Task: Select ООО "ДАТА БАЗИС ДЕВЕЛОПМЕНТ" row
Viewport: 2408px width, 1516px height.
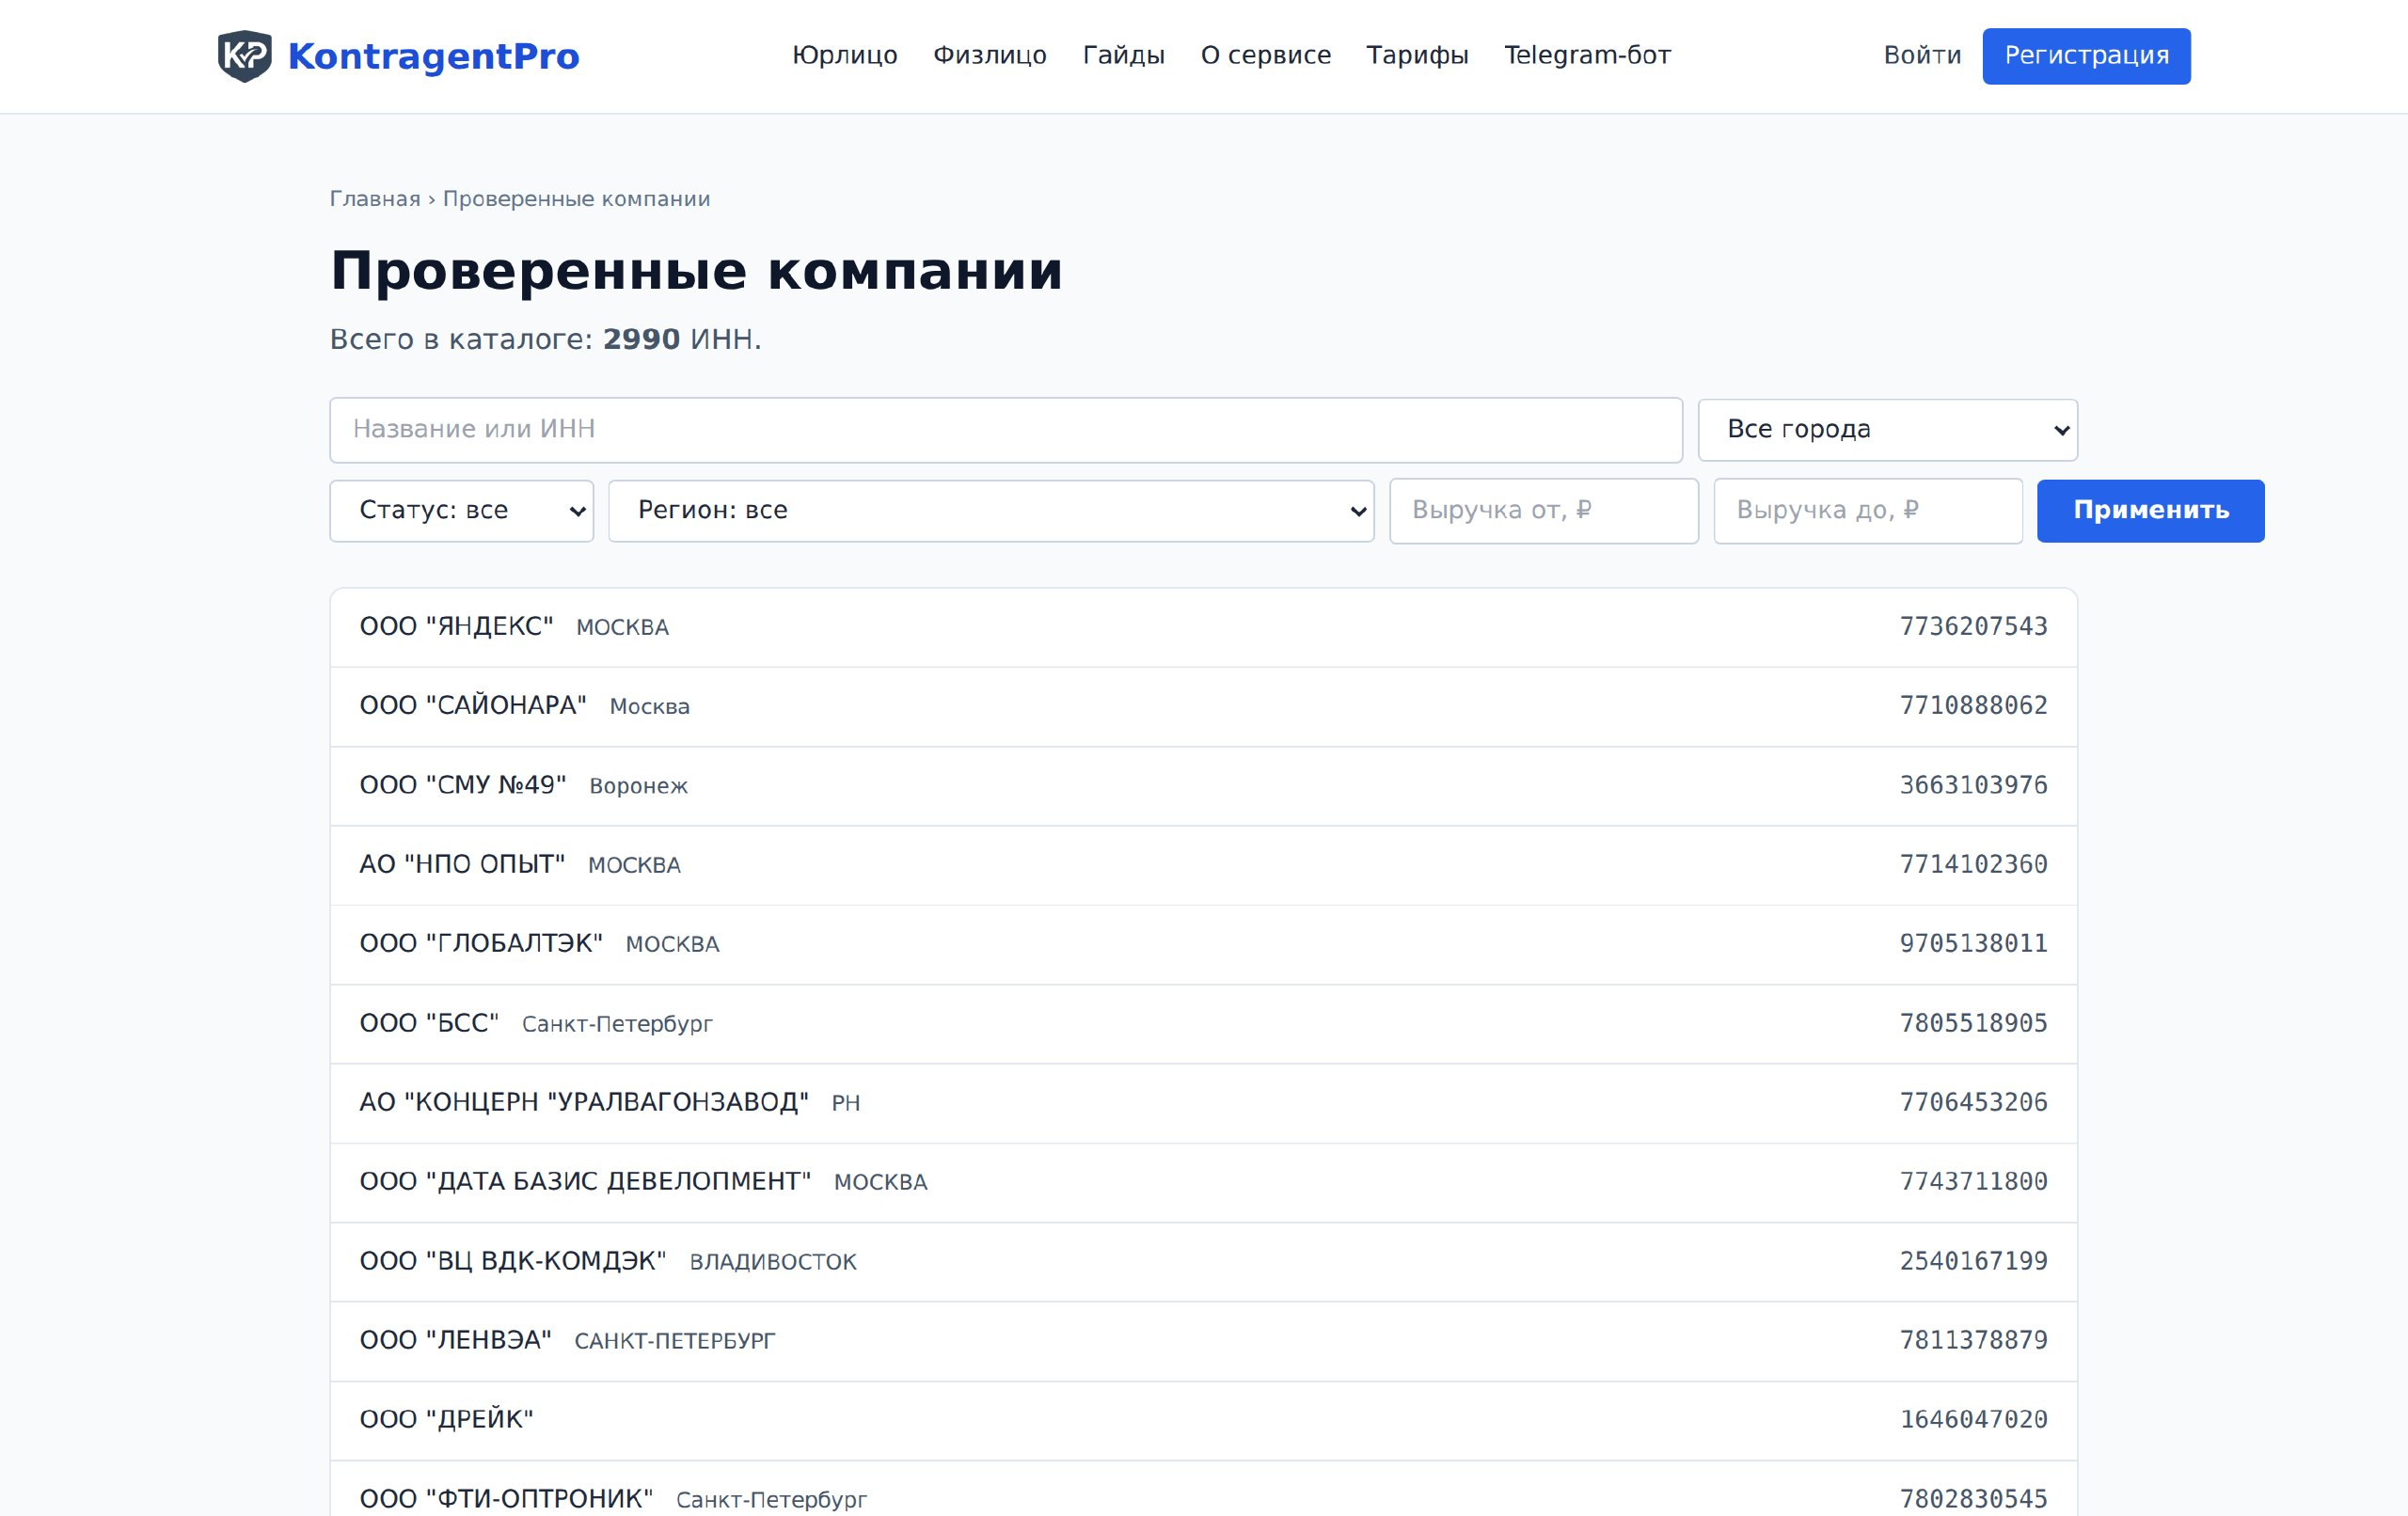Action: (x=1203, y=1182)
